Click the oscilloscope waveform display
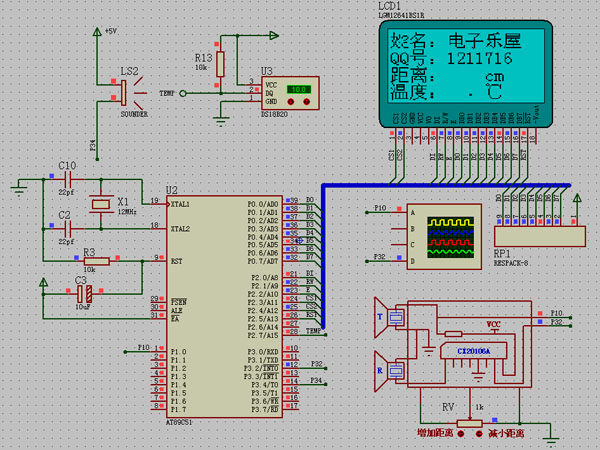 (450, 236)
